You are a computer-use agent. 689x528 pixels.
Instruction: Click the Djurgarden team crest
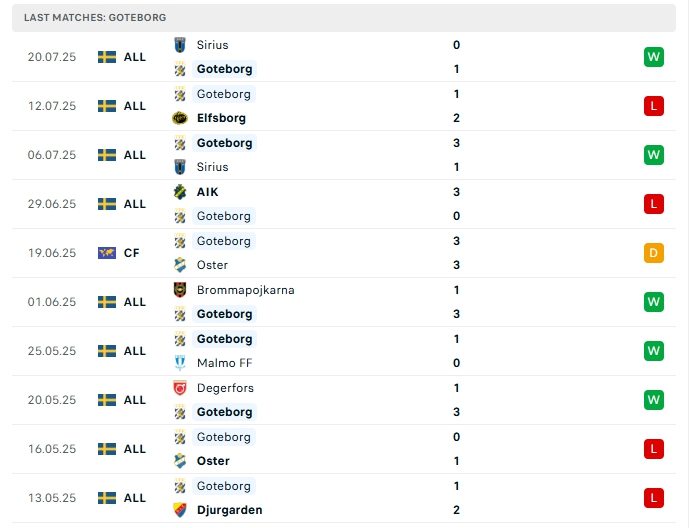coord(180,510)
